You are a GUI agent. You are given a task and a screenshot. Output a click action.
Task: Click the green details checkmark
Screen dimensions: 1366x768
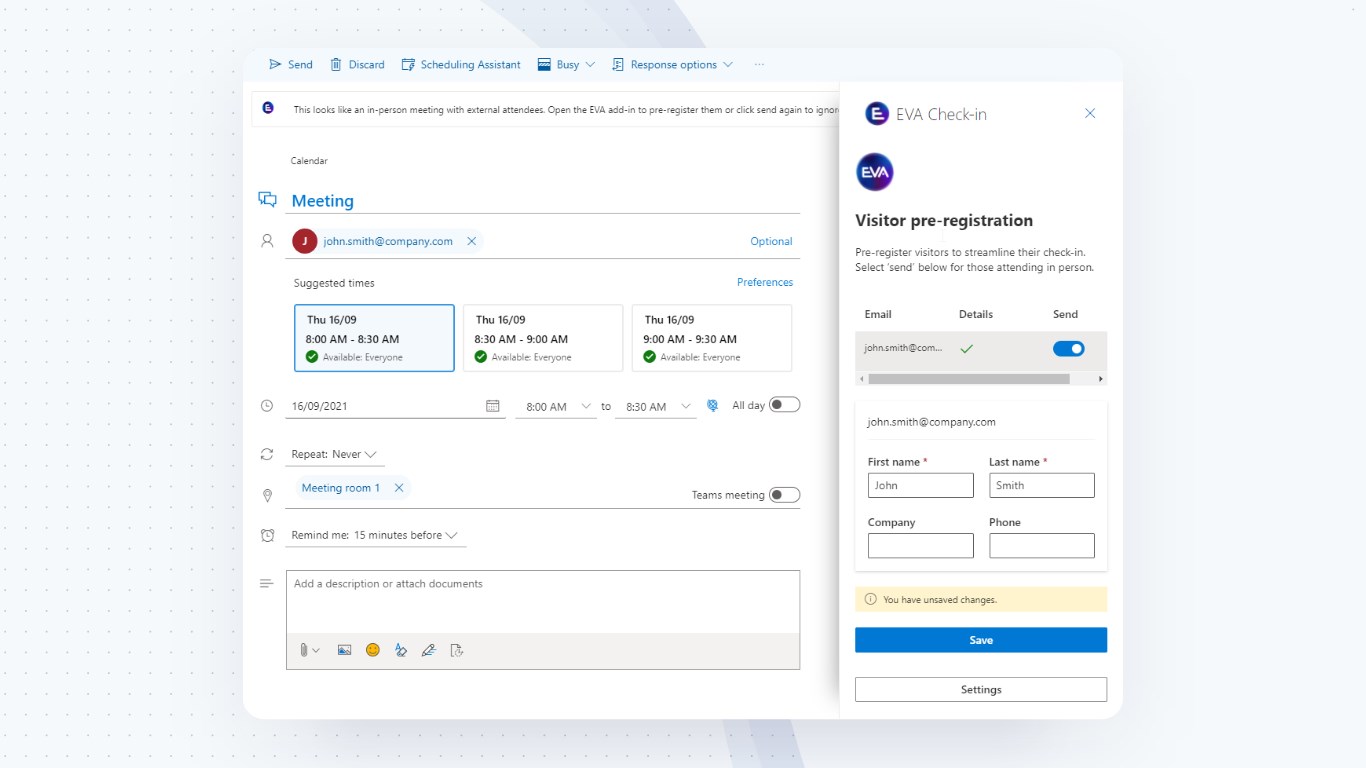pyautogui.click(x=967, y=349)
